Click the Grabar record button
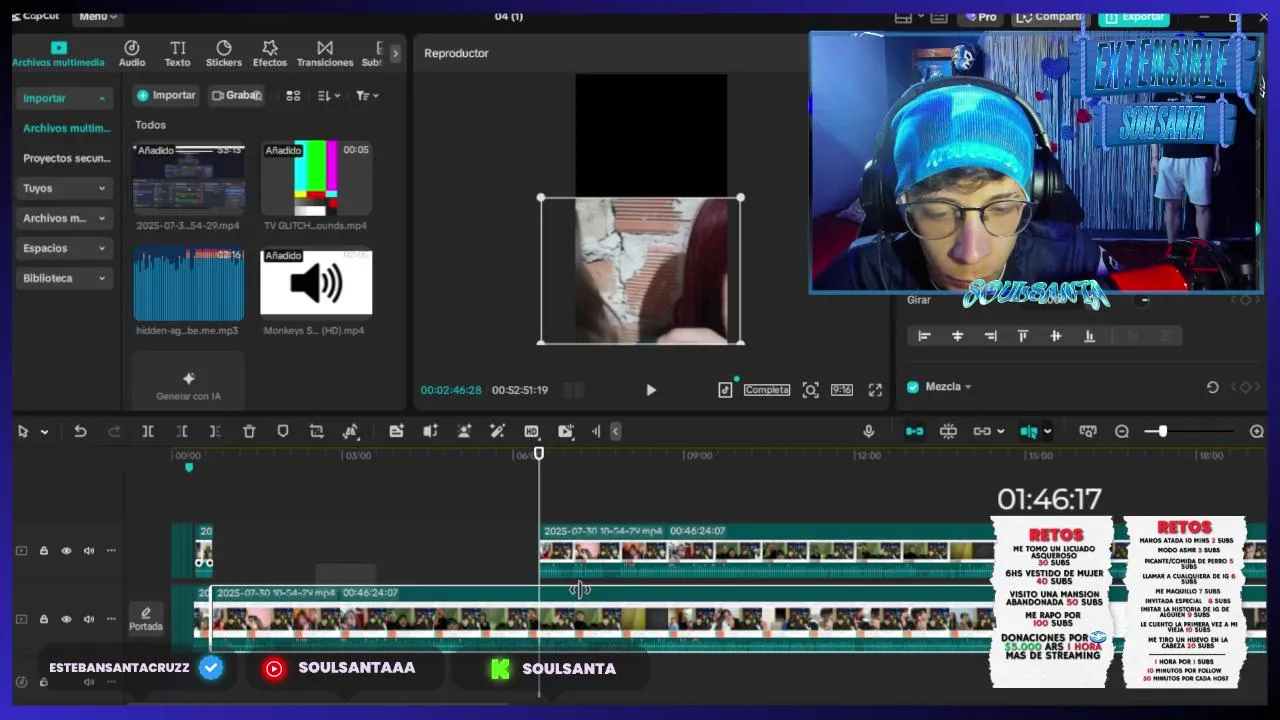1280x720 pixels. 236,95
